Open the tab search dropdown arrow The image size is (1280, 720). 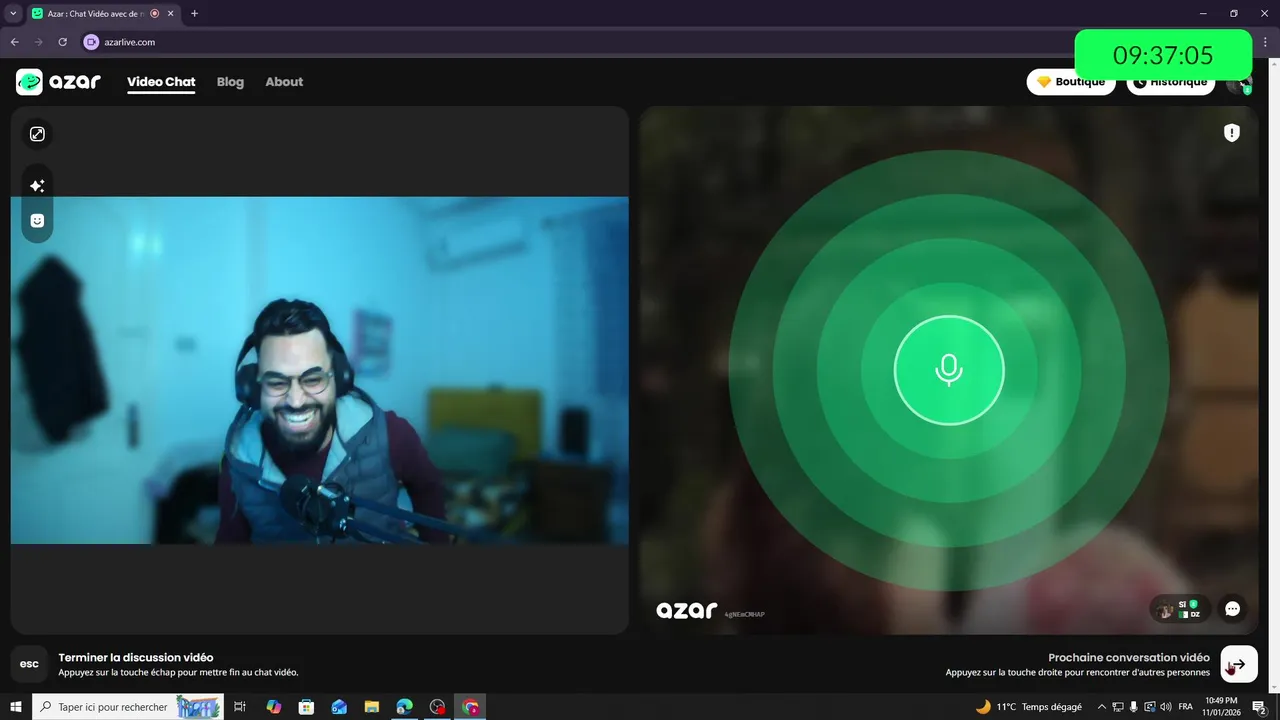pyautogui.click(x=13, y=13)
